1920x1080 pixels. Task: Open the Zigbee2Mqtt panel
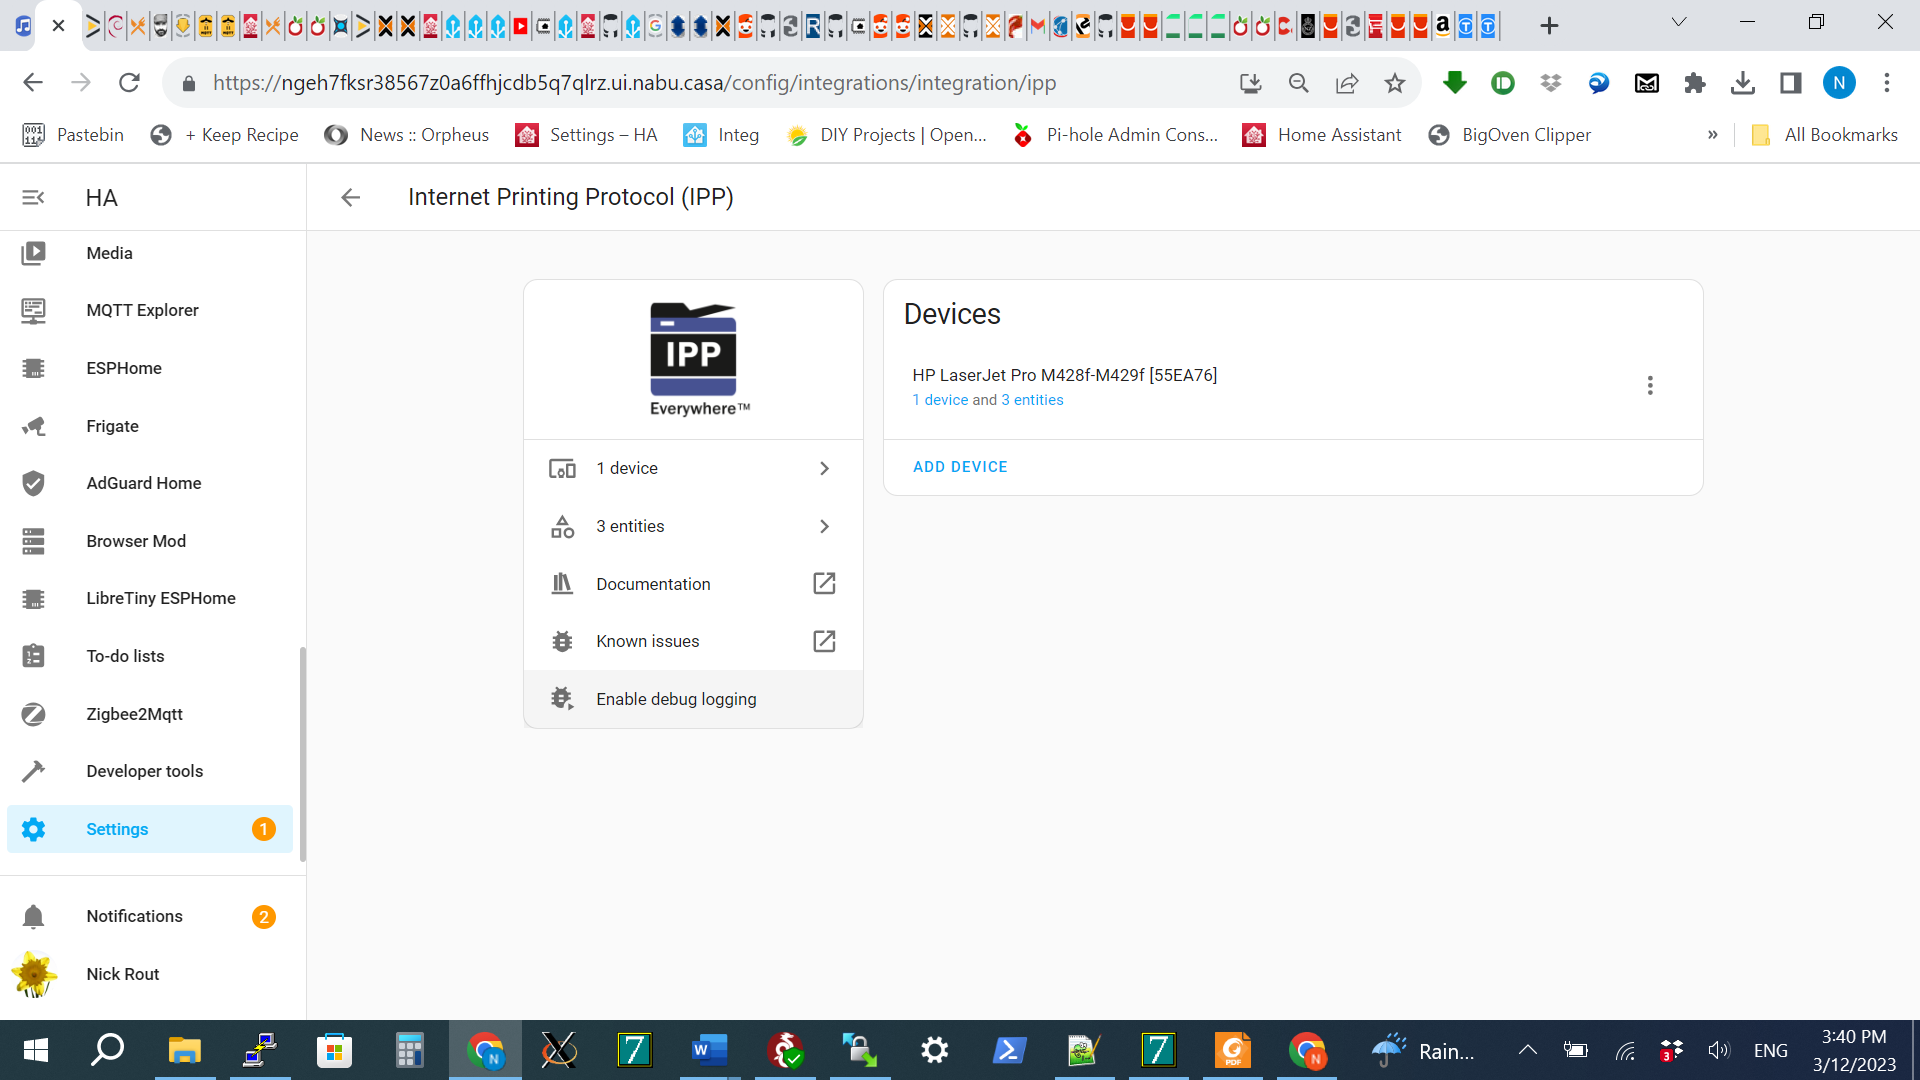pyautogui.click(x=134, y=714)
